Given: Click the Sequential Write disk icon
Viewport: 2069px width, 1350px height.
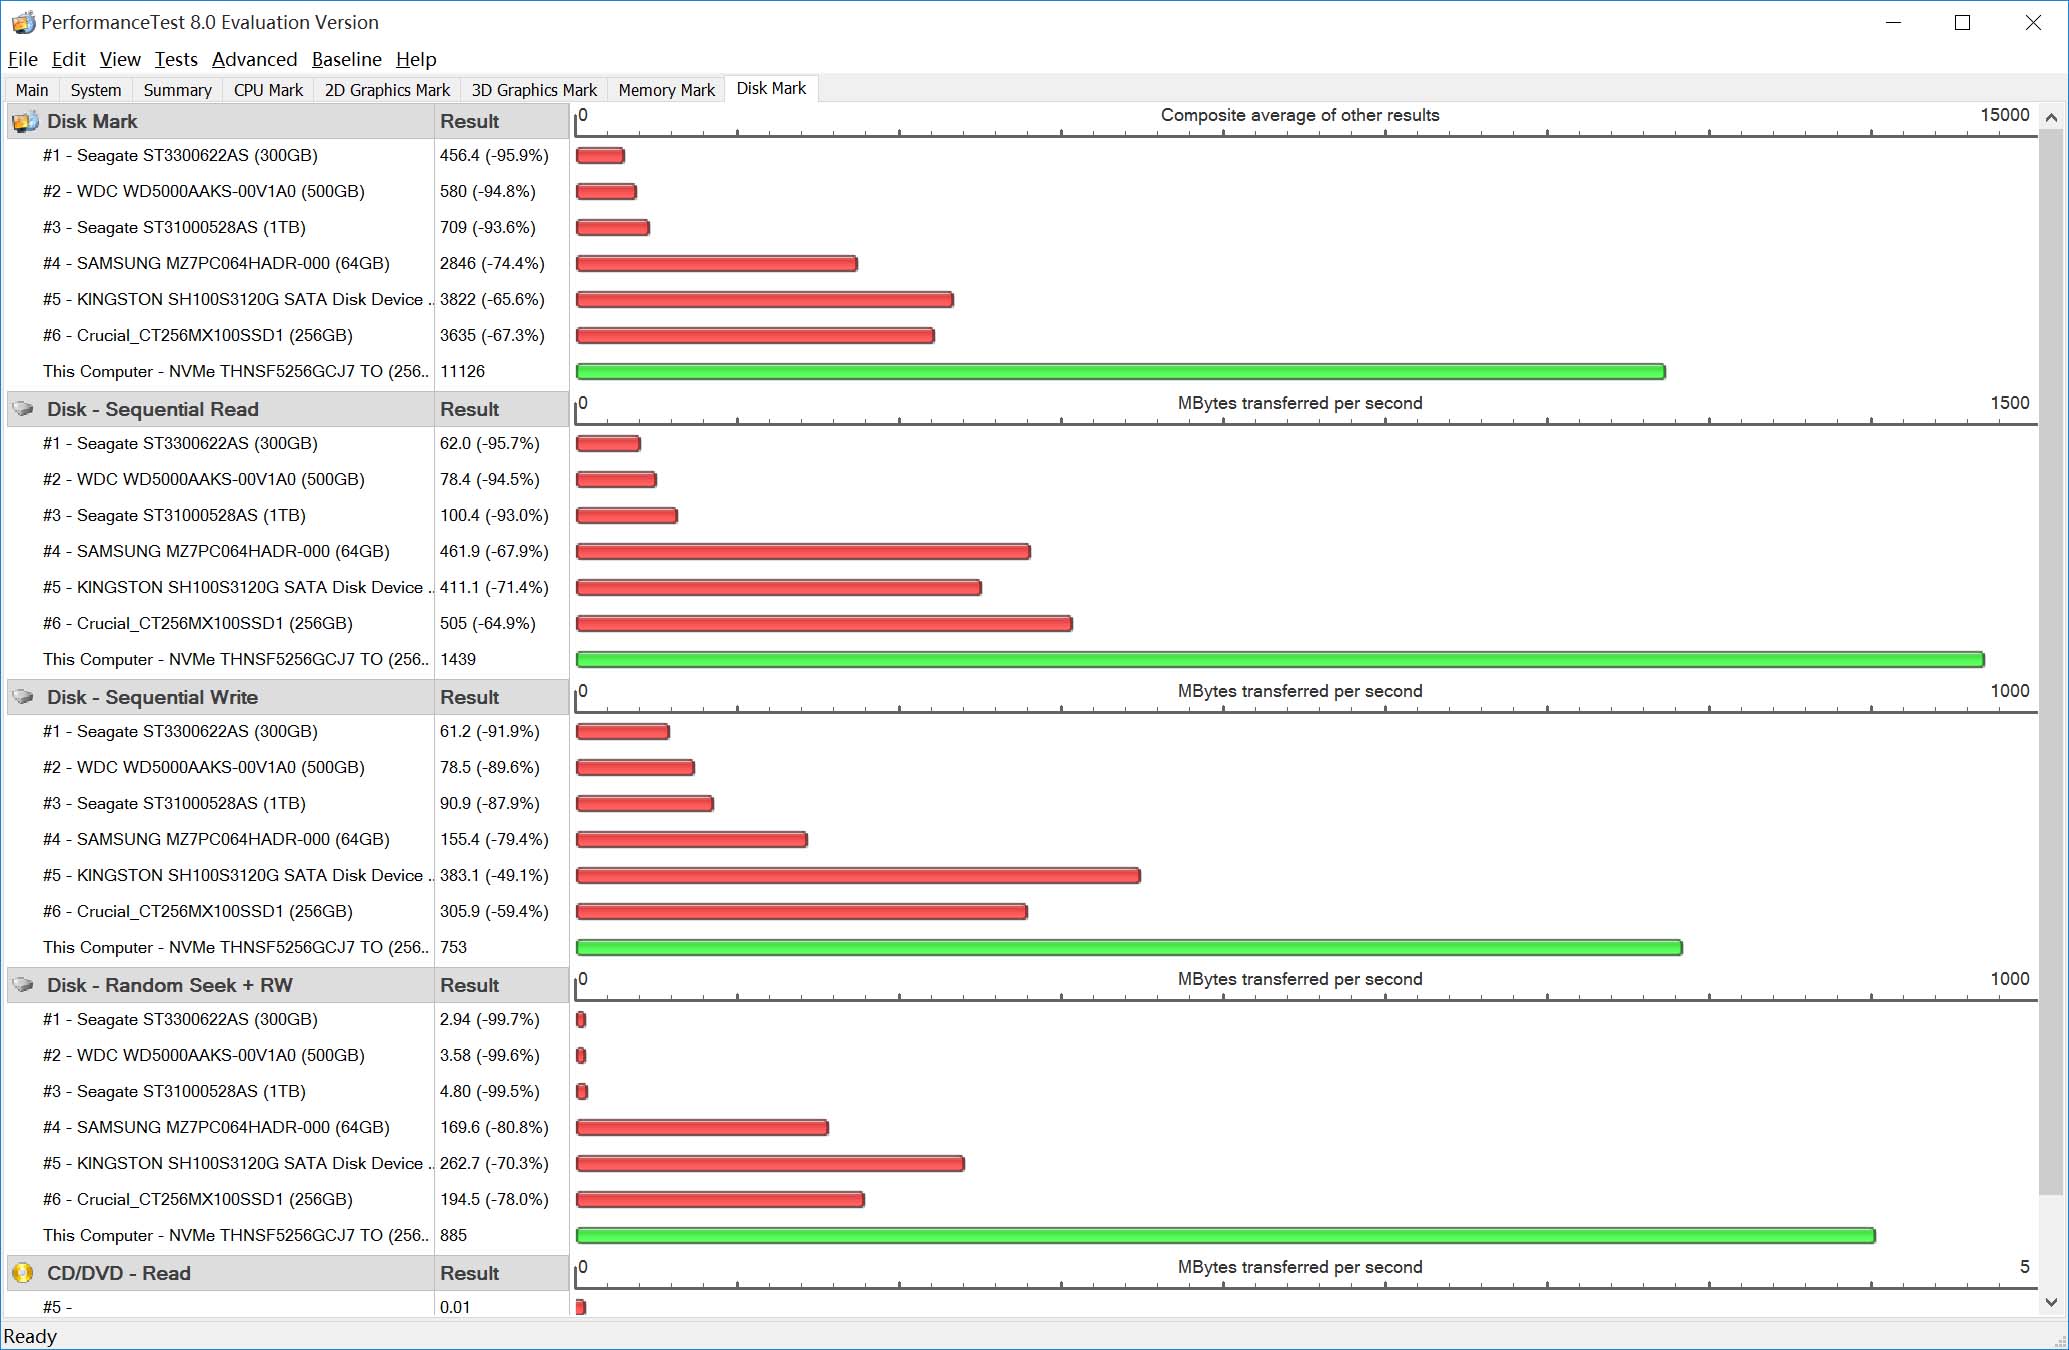Looking at the screenshot, I should click(24, 697).
